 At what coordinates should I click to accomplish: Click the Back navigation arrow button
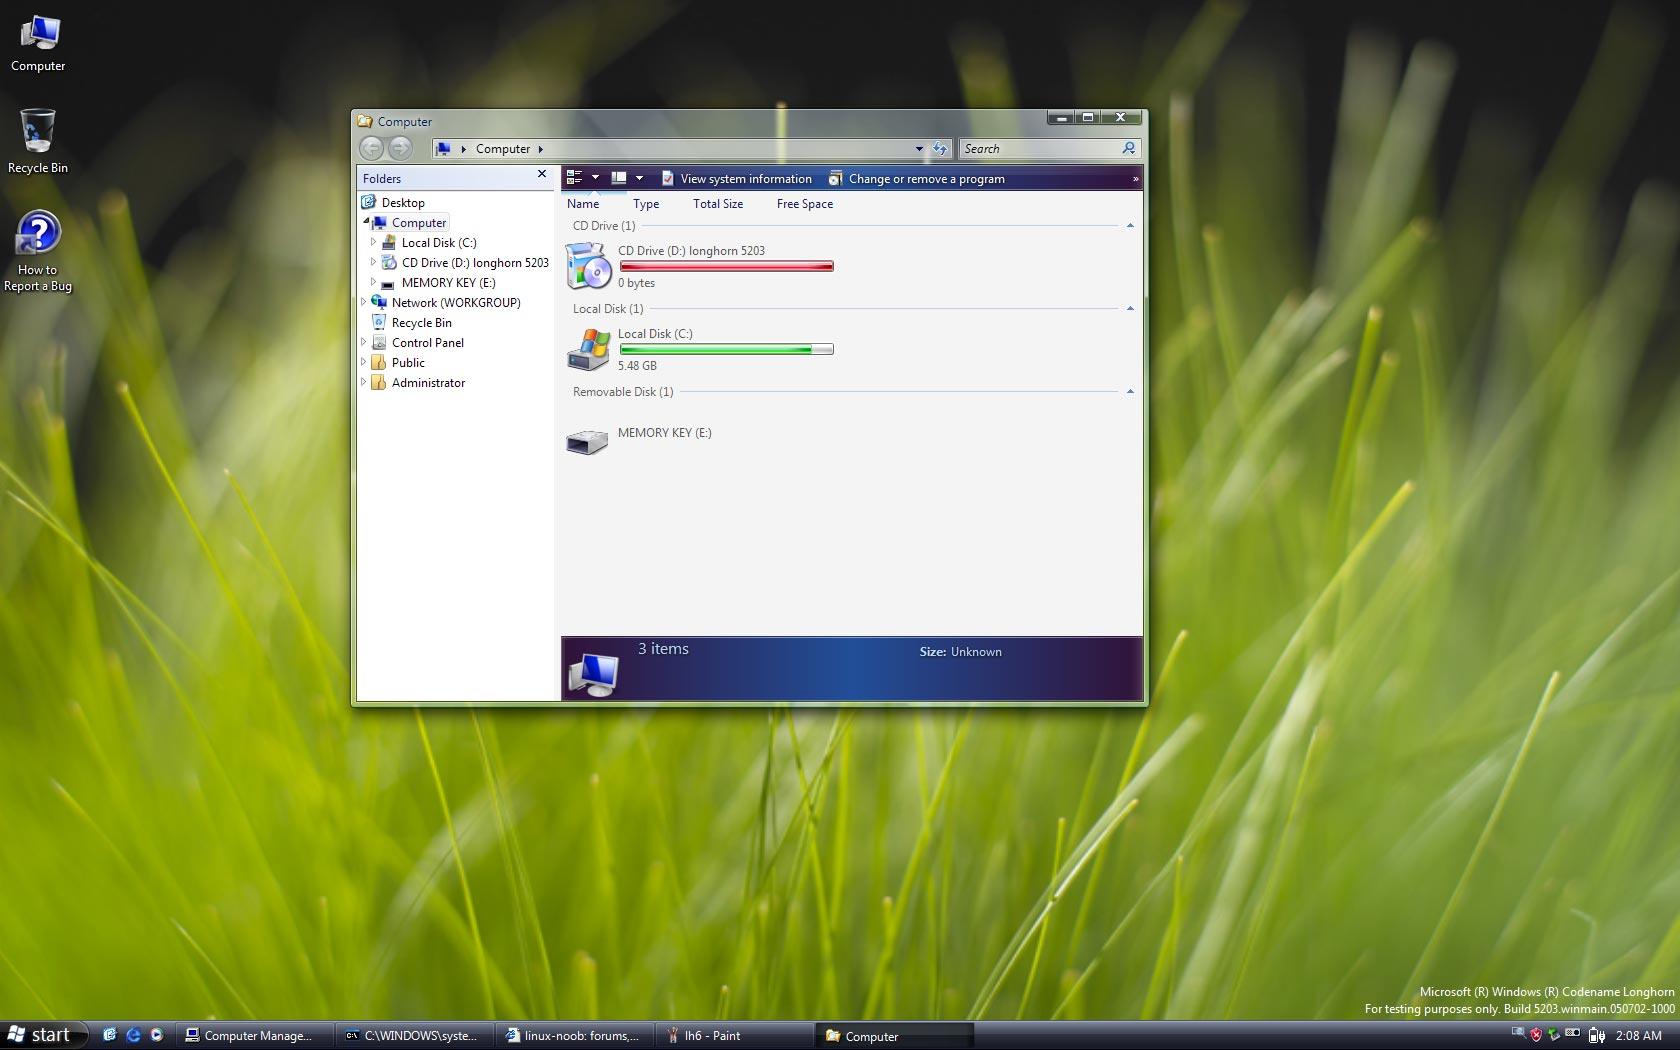371,148
